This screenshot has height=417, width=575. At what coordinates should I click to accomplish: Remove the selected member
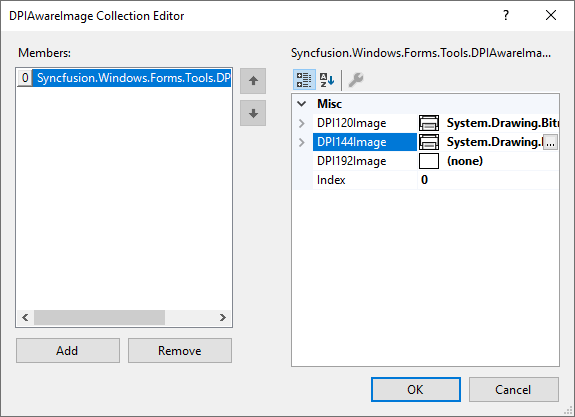(x=180, y=351)
